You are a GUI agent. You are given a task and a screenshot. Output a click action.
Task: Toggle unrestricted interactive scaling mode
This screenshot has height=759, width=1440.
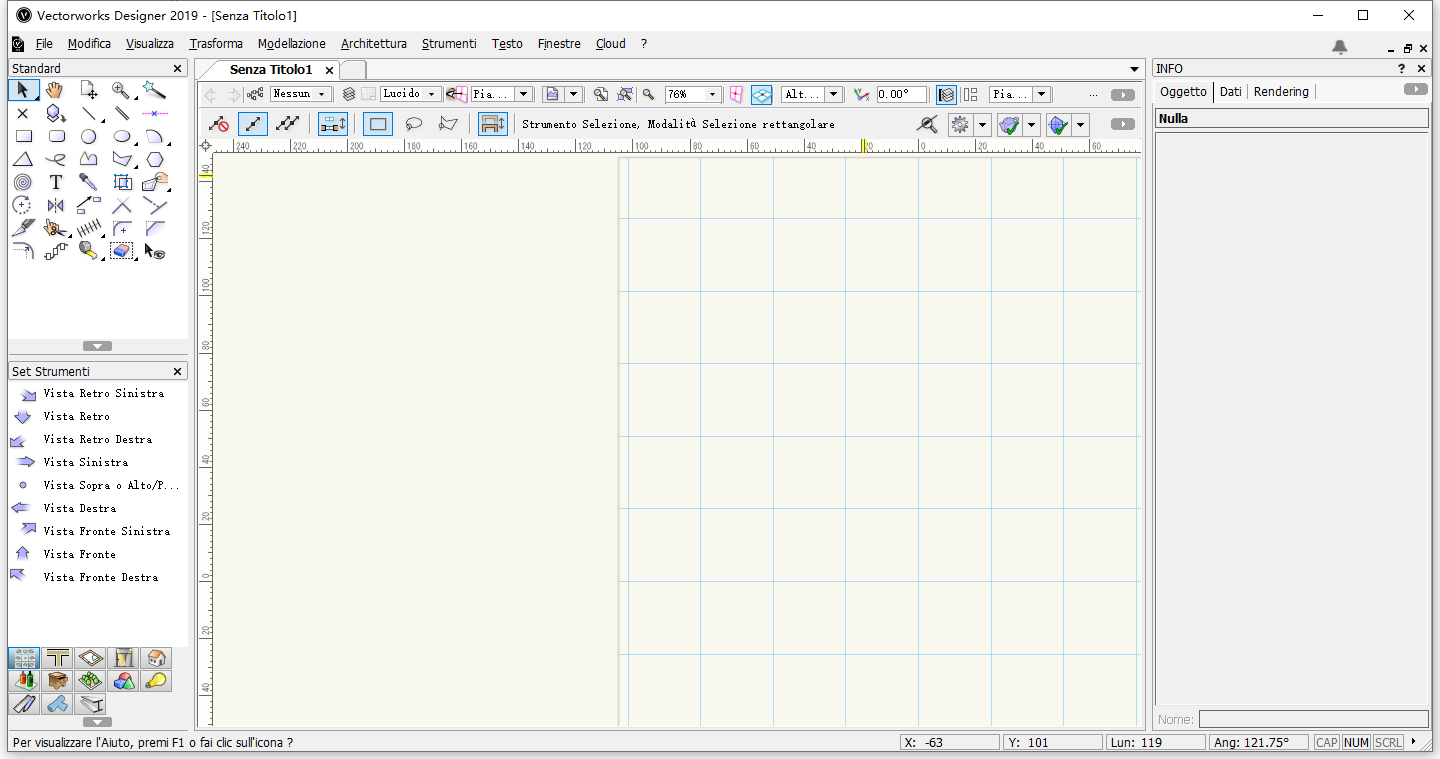288,124
